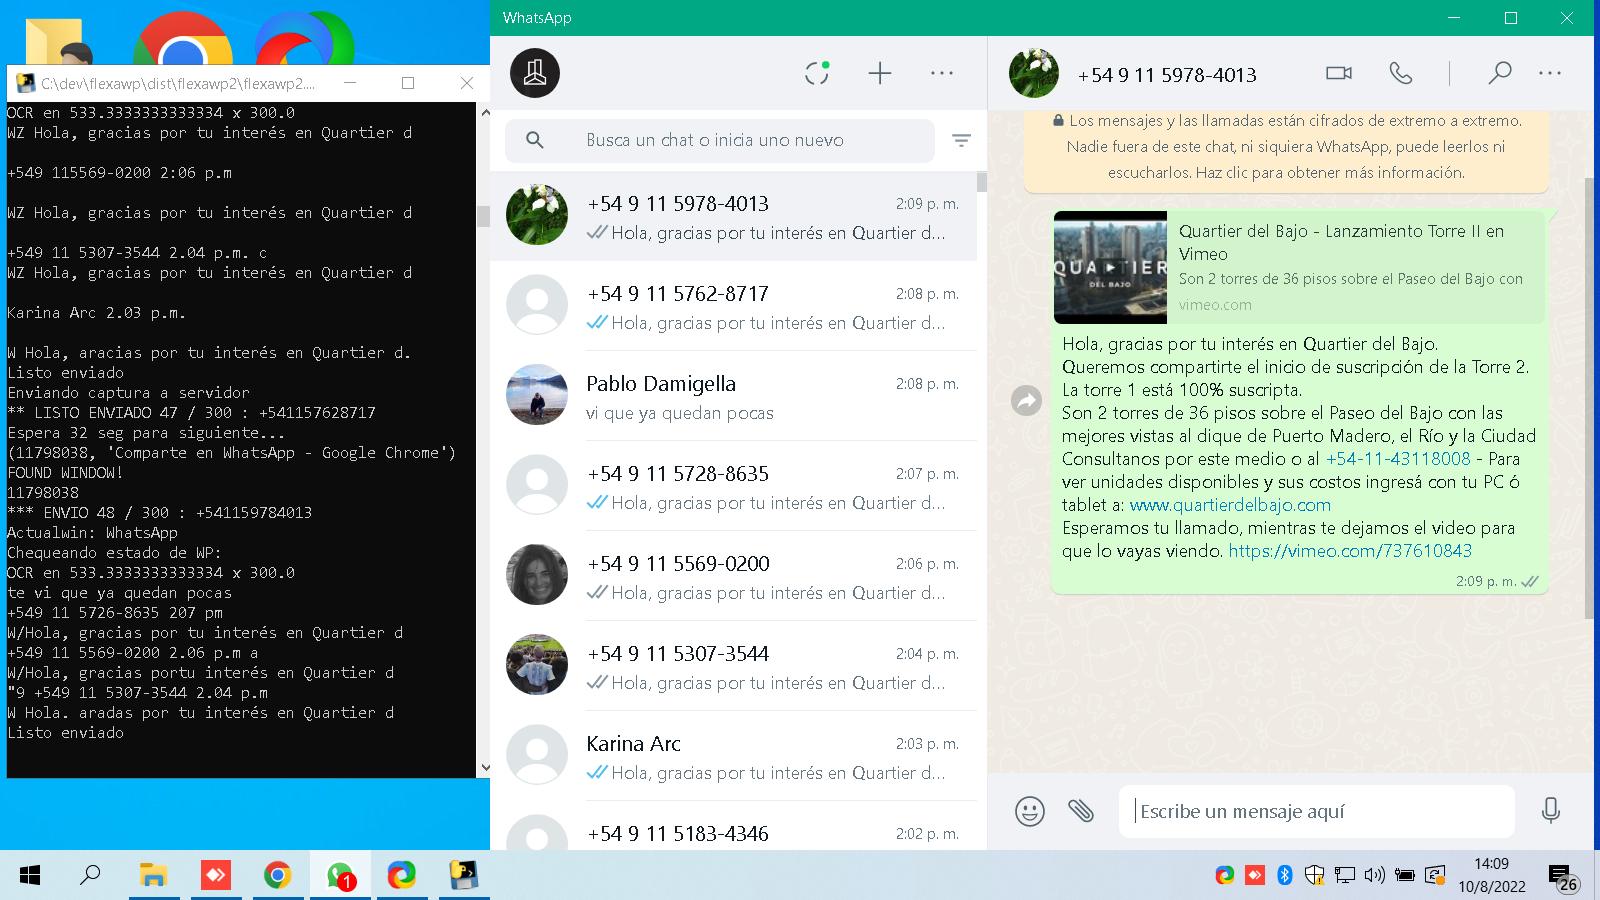Switch to Chrome in the taskbar
The height and width of the screenshot is (900, 1600).
pos(277,876)
